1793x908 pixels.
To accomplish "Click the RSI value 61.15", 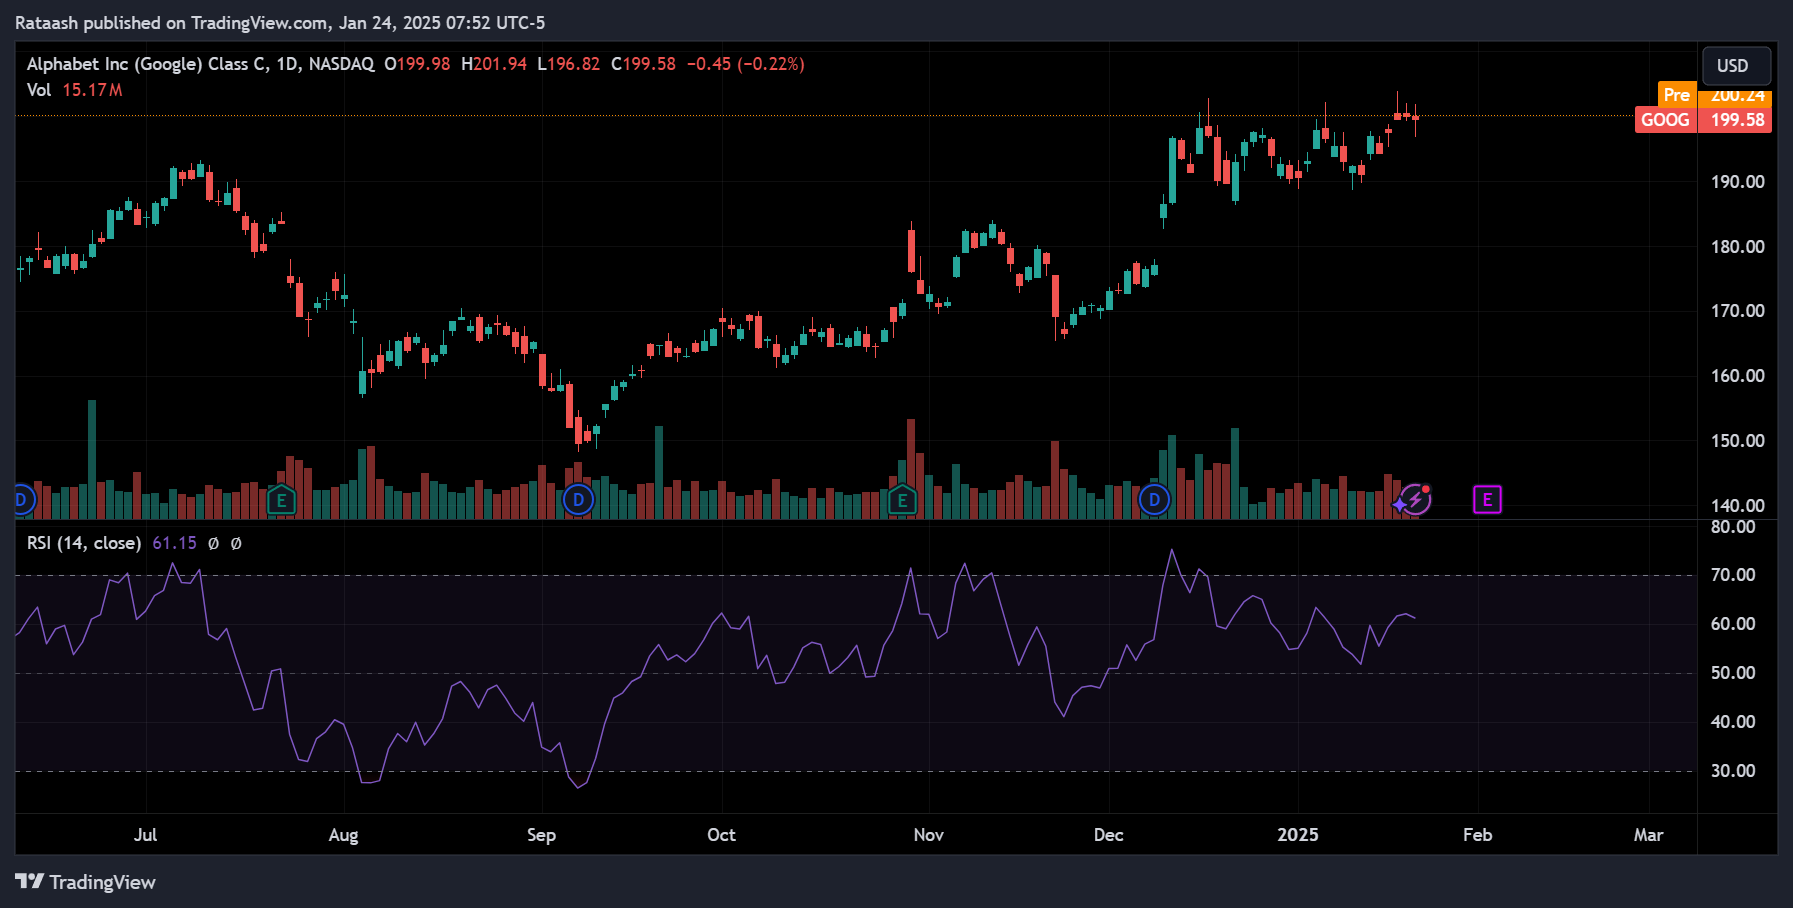I will click(174, 543).
